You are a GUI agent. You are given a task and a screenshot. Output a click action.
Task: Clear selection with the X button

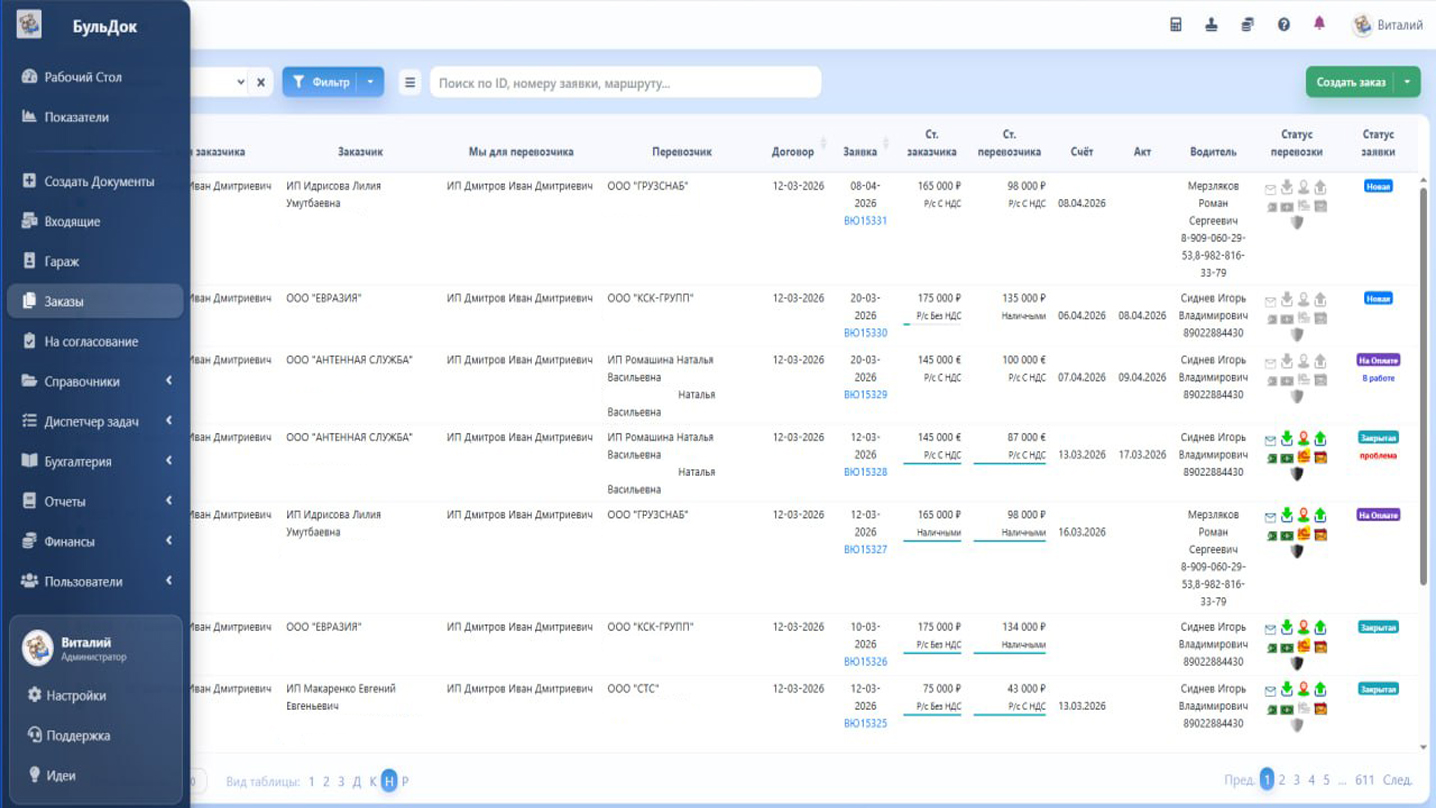261,82
